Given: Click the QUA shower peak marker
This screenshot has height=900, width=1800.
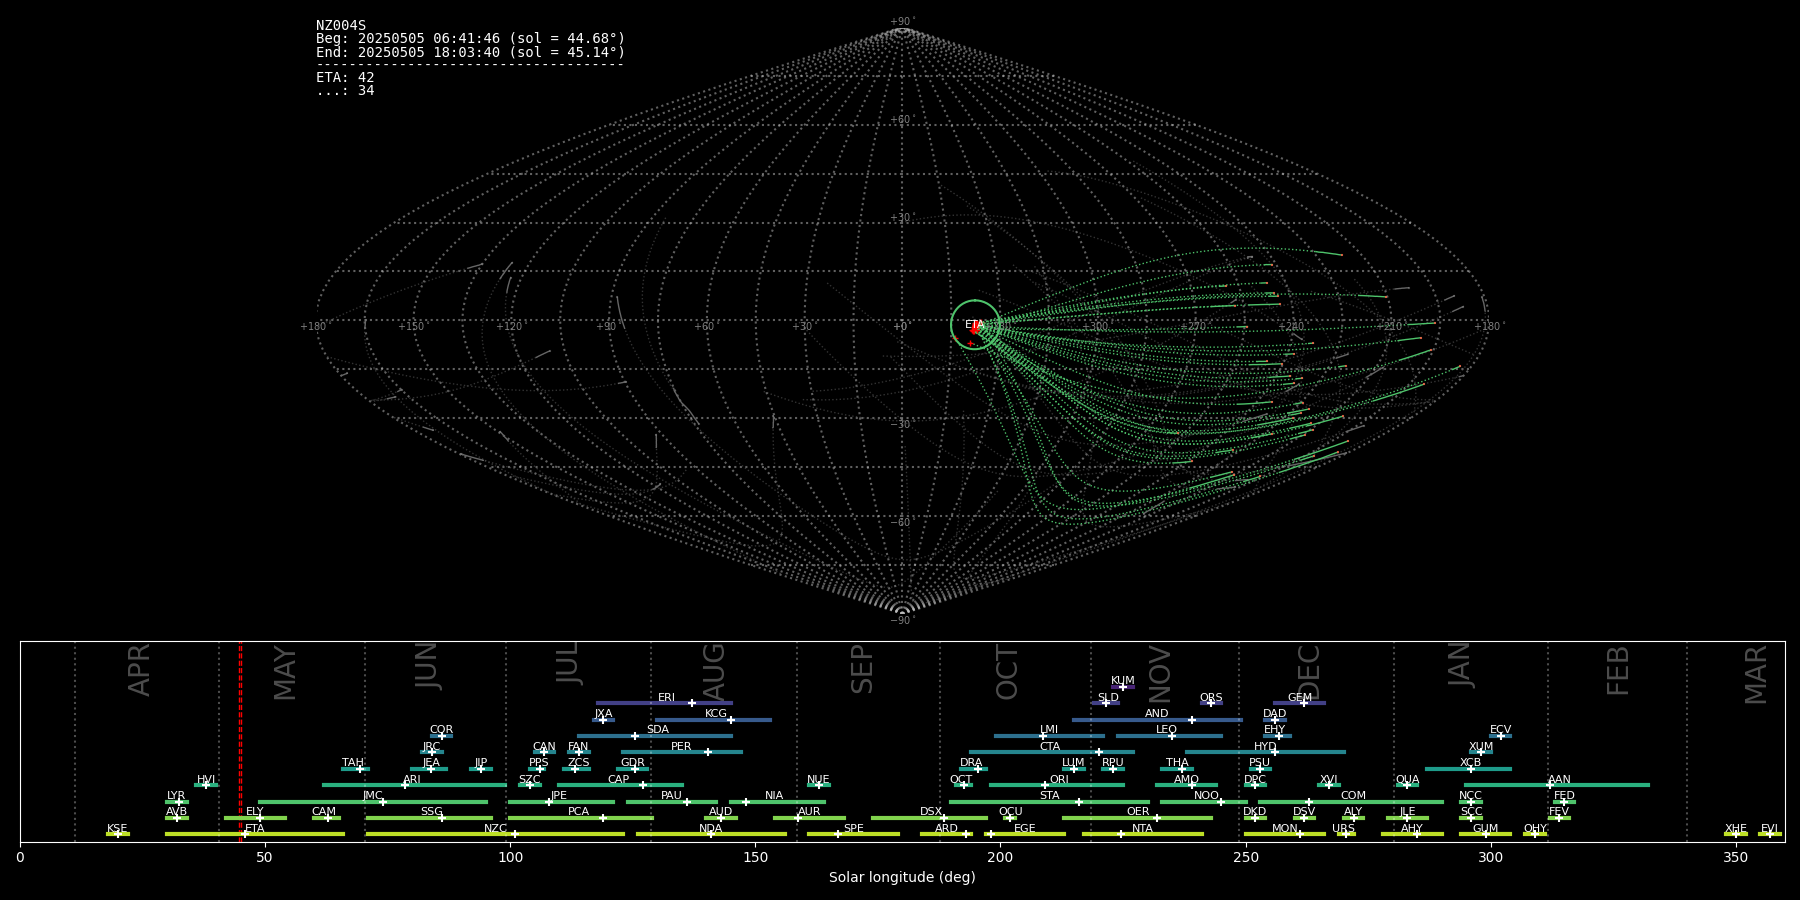Looking at the screenshot, I should point(1407,785).
